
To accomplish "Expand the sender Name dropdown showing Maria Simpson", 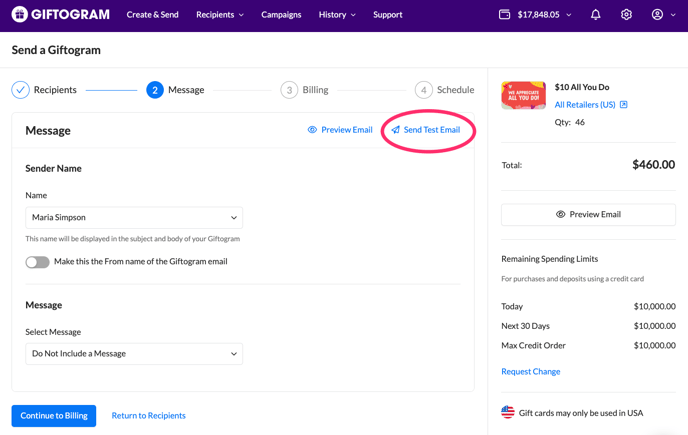I will click(x=134, y=217).
